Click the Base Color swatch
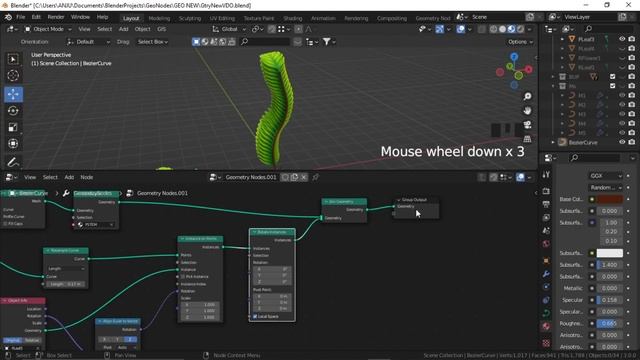Screen dimensions: 640x360 pyautogui.click(x=610, y=199)
